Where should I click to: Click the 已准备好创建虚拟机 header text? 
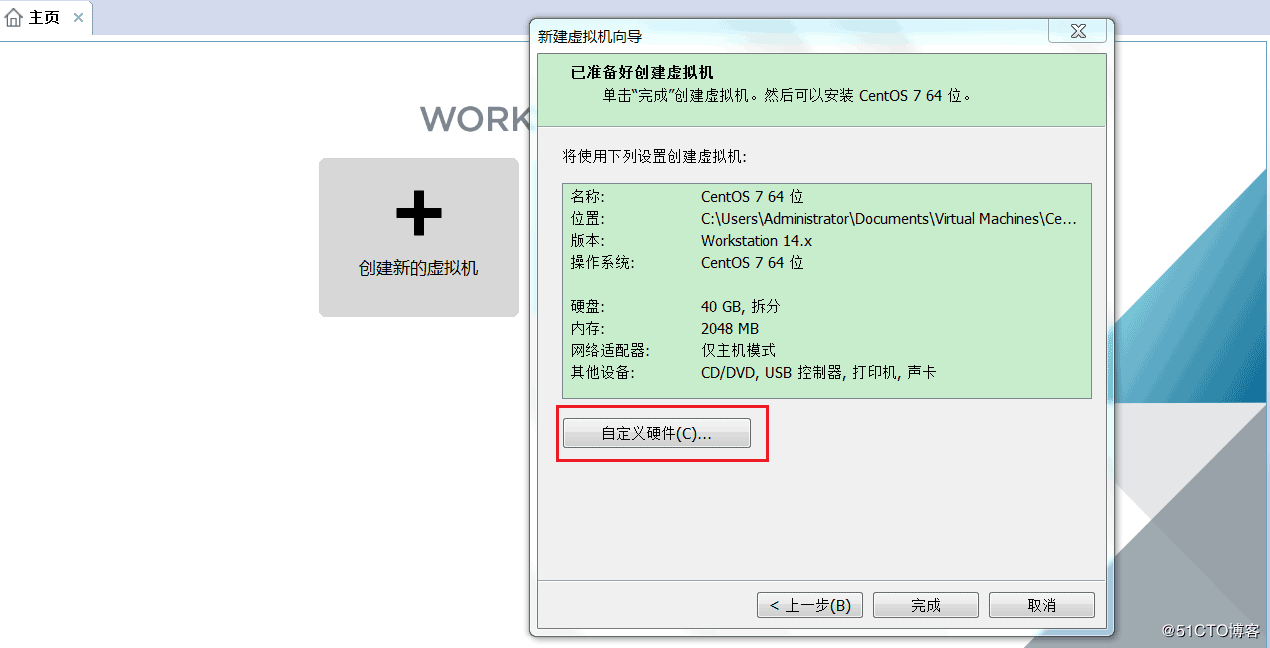642,73
